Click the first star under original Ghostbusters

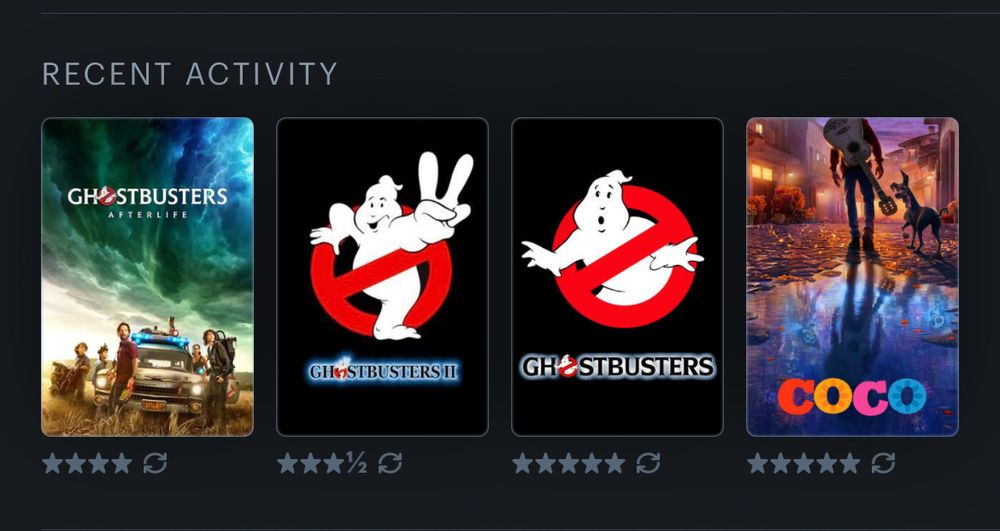point(523,463)
